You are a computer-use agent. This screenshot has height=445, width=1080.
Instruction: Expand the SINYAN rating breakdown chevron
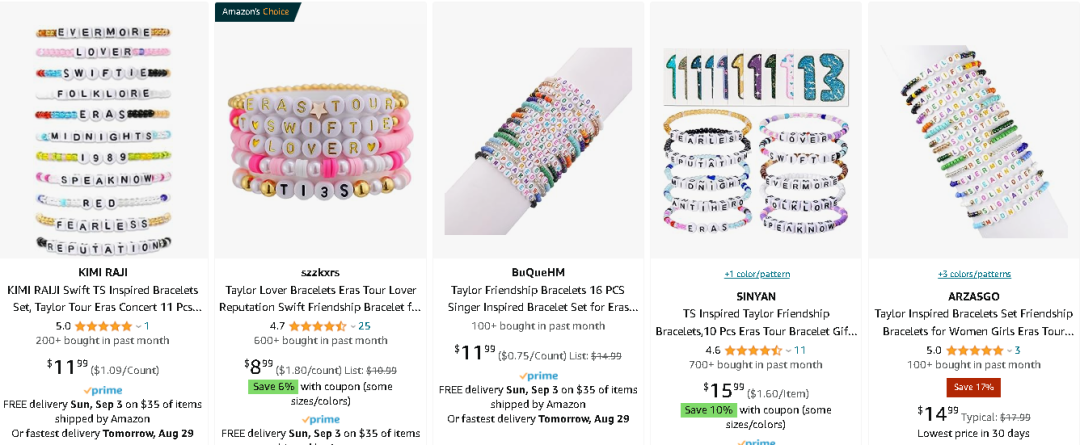[x=788, y=350]
